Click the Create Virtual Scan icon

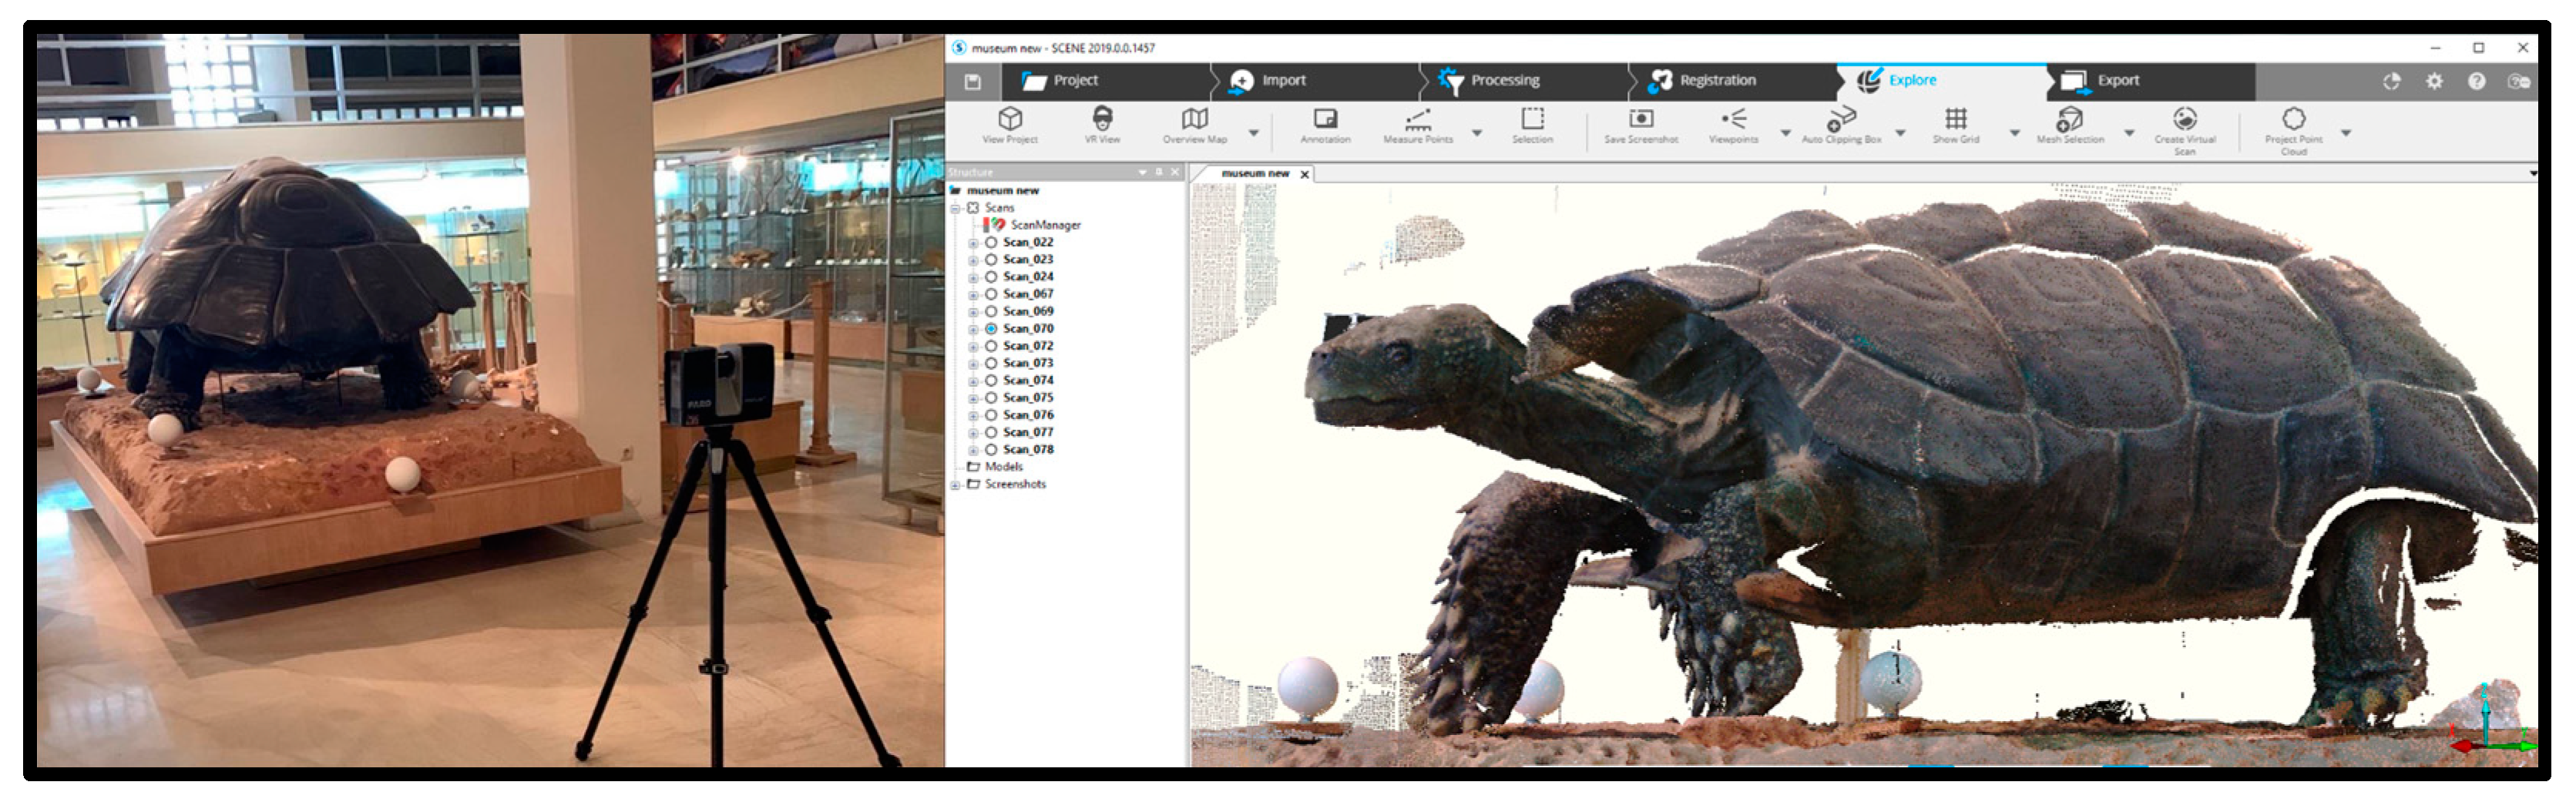pyautogui.click(x=2185, y=121)
